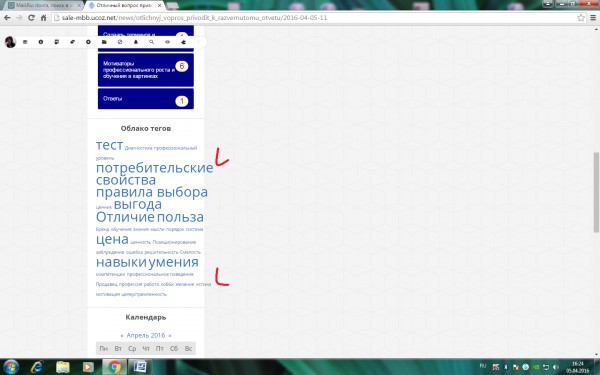Click the Bluetooth tray icon
This screenshot has height=375, width=600.
(x=505, y=367)
